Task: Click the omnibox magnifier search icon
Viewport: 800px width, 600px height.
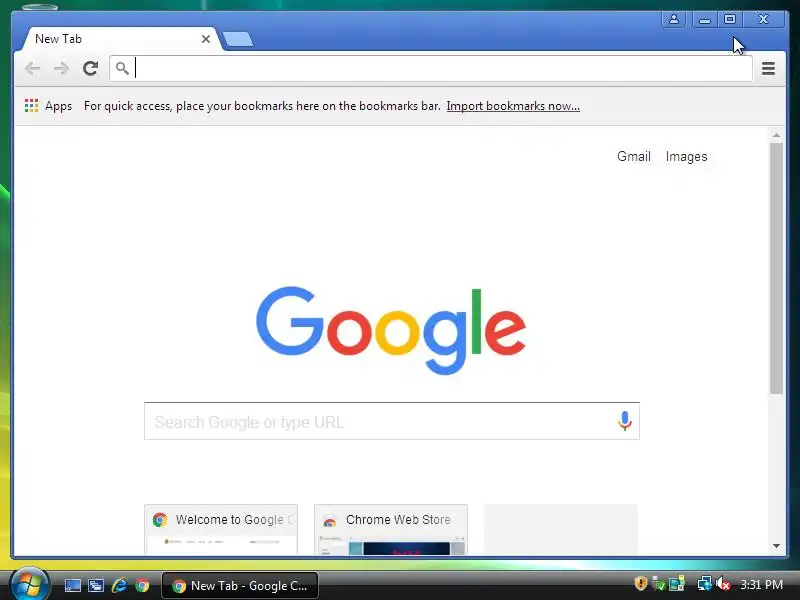Action: (122, 68)
